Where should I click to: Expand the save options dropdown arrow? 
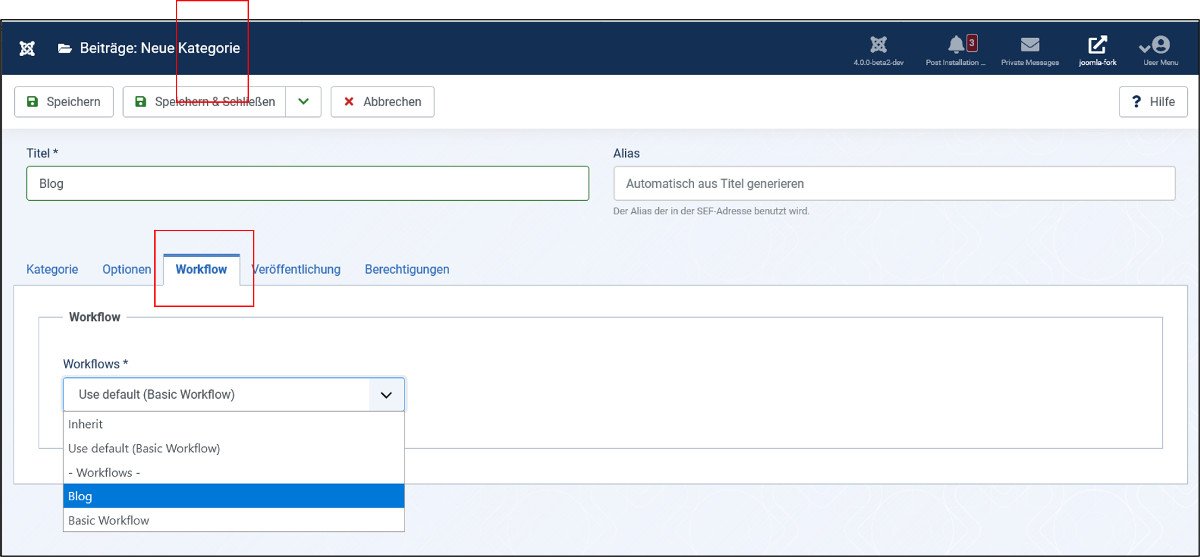[304, 101]
